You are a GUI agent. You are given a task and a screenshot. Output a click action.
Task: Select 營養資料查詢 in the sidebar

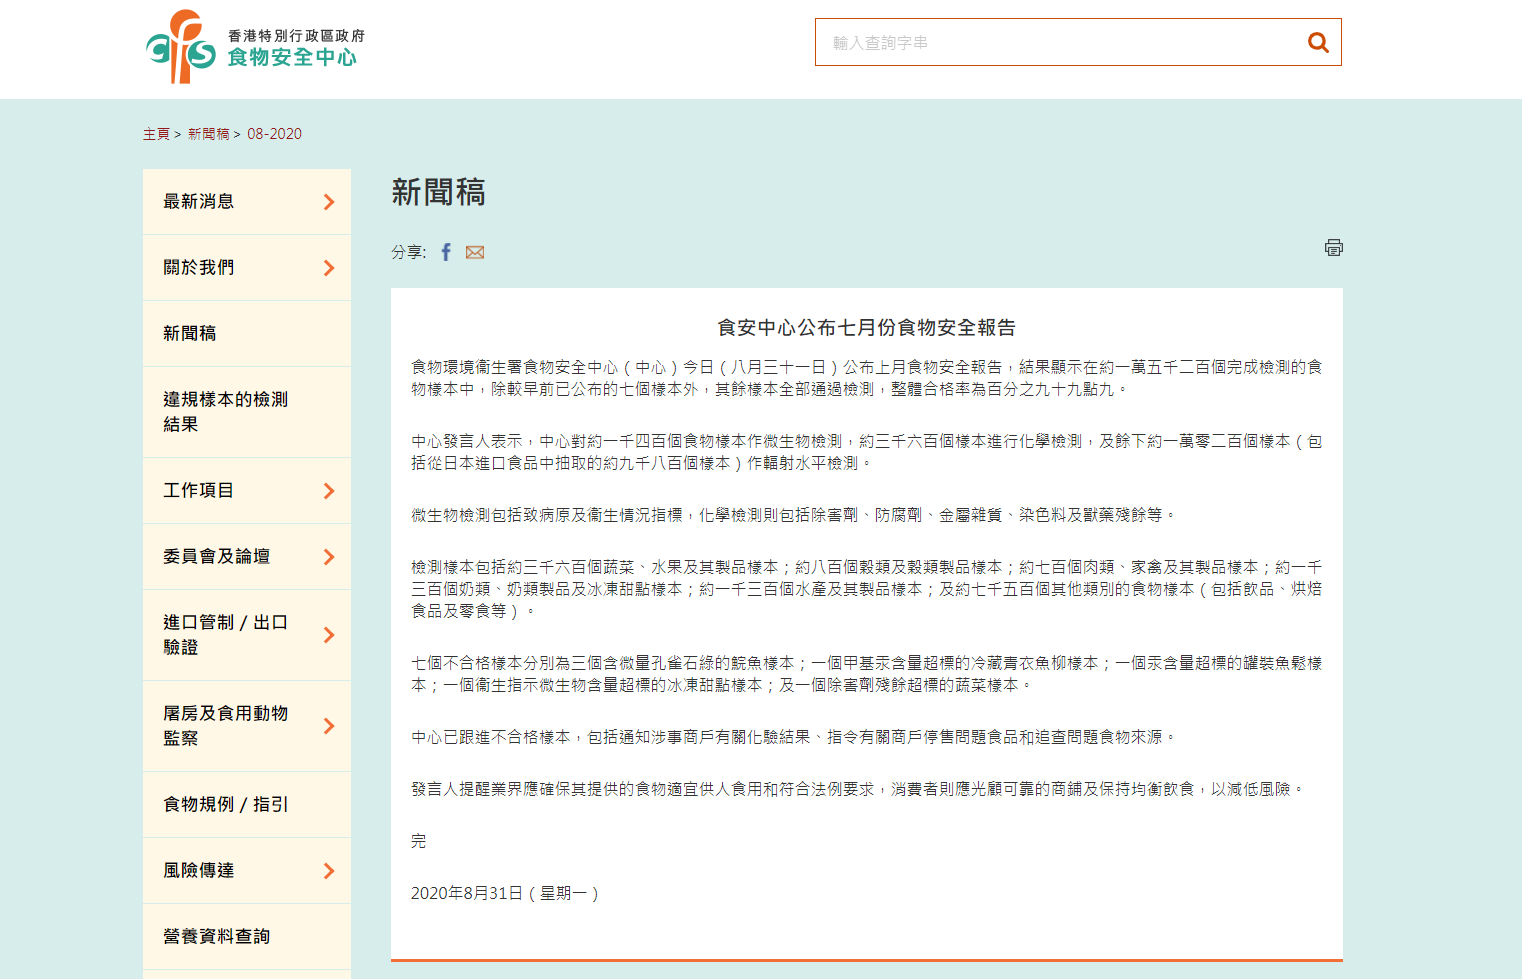pos(217,937)
